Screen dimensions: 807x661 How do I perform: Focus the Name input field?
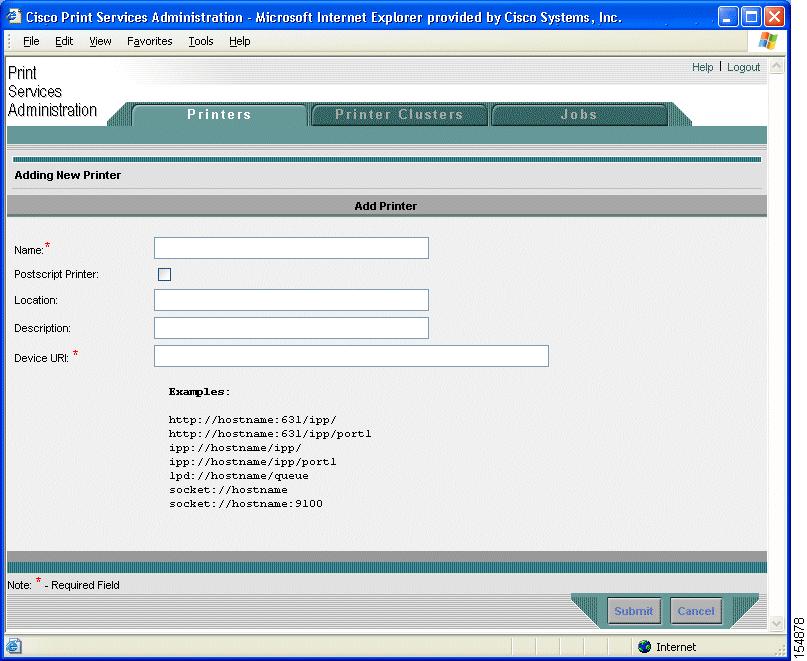(291, 248)
